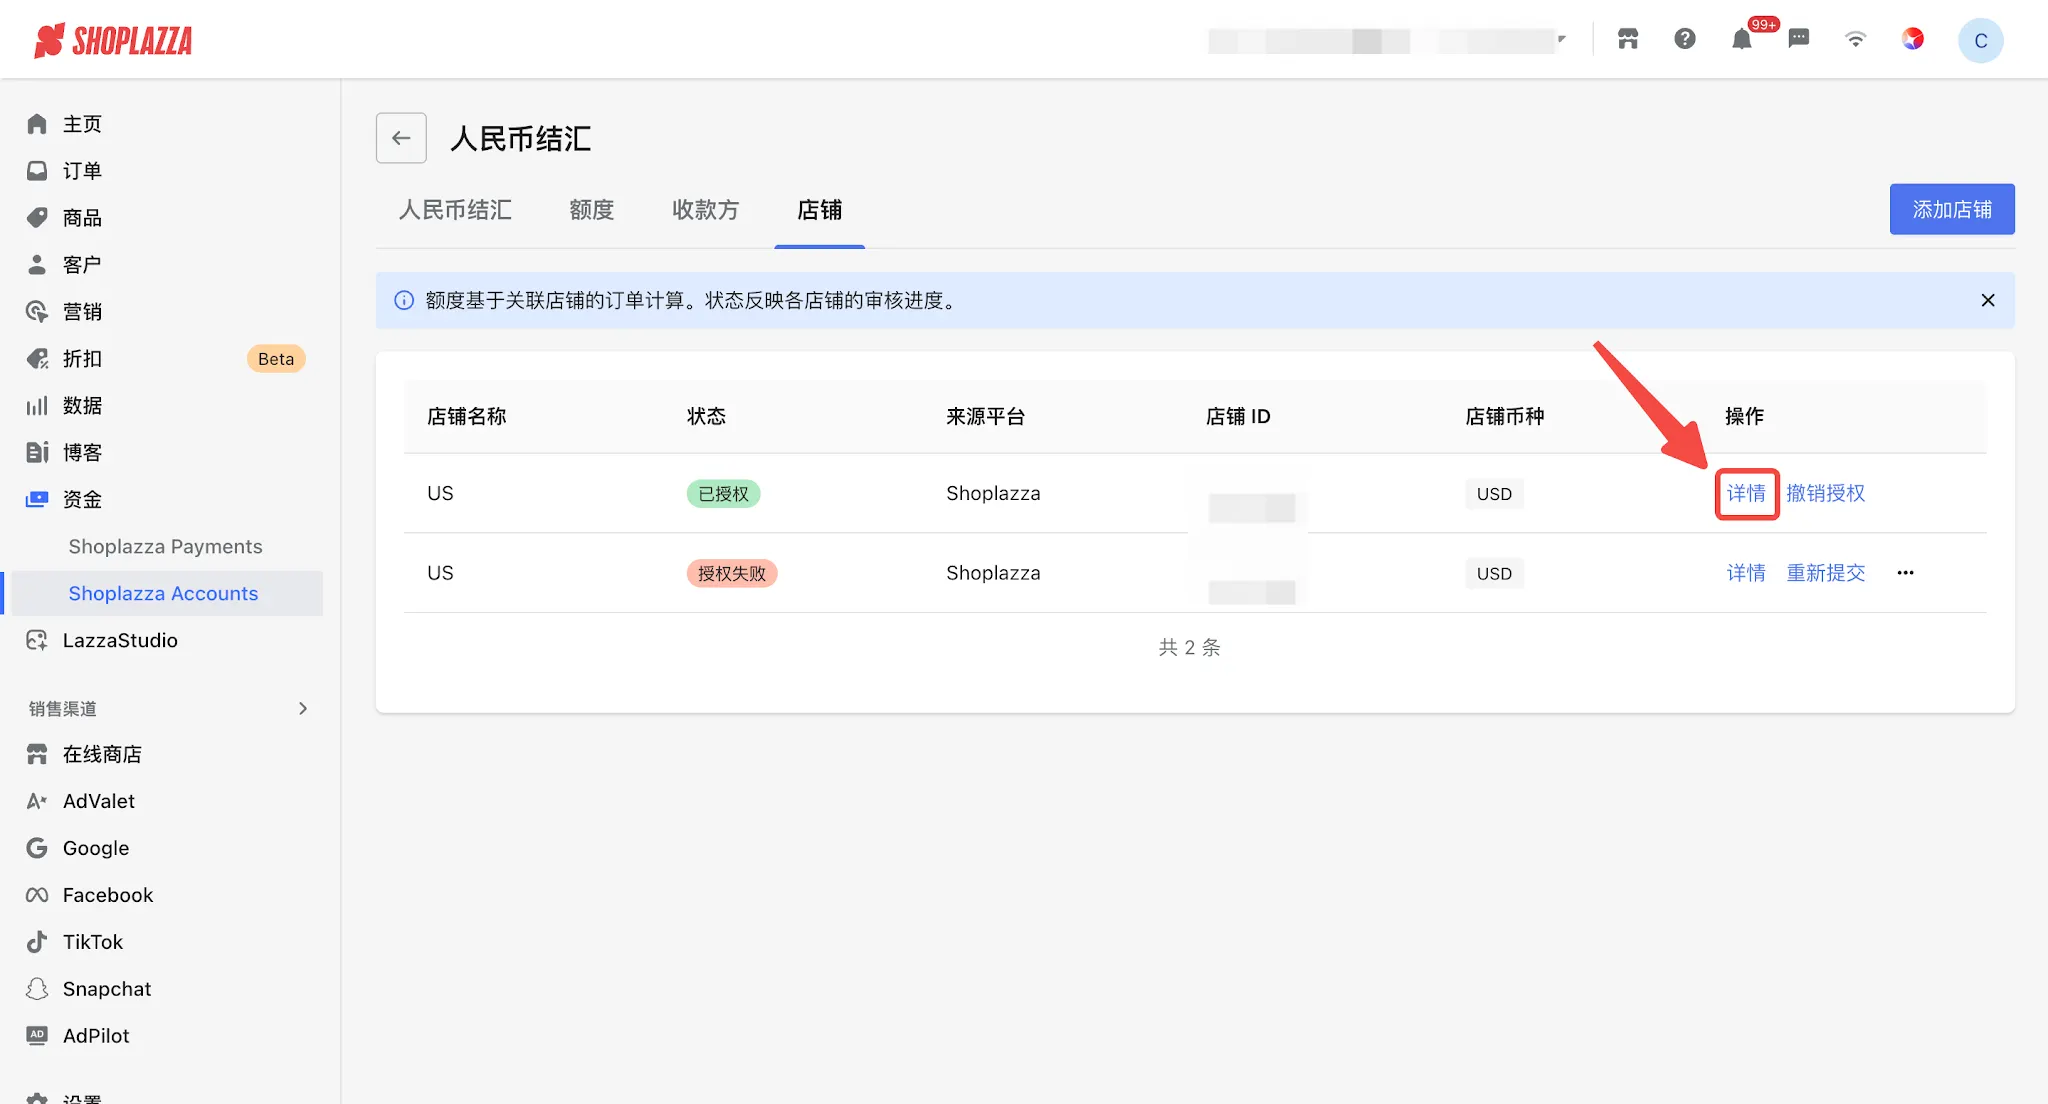The image size is (2048, 1104).
Task: Expand the 销售渠道 section chevron
Action: point(303,709)
